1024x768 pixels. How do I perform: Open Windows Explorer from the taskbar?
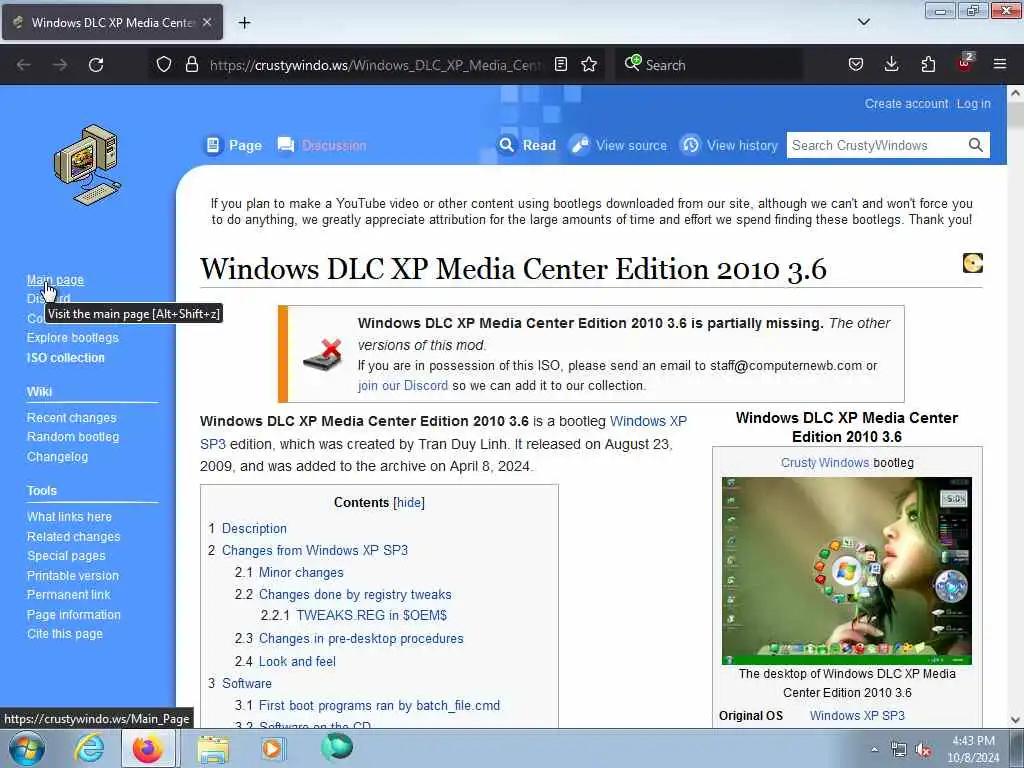point(213,749)
